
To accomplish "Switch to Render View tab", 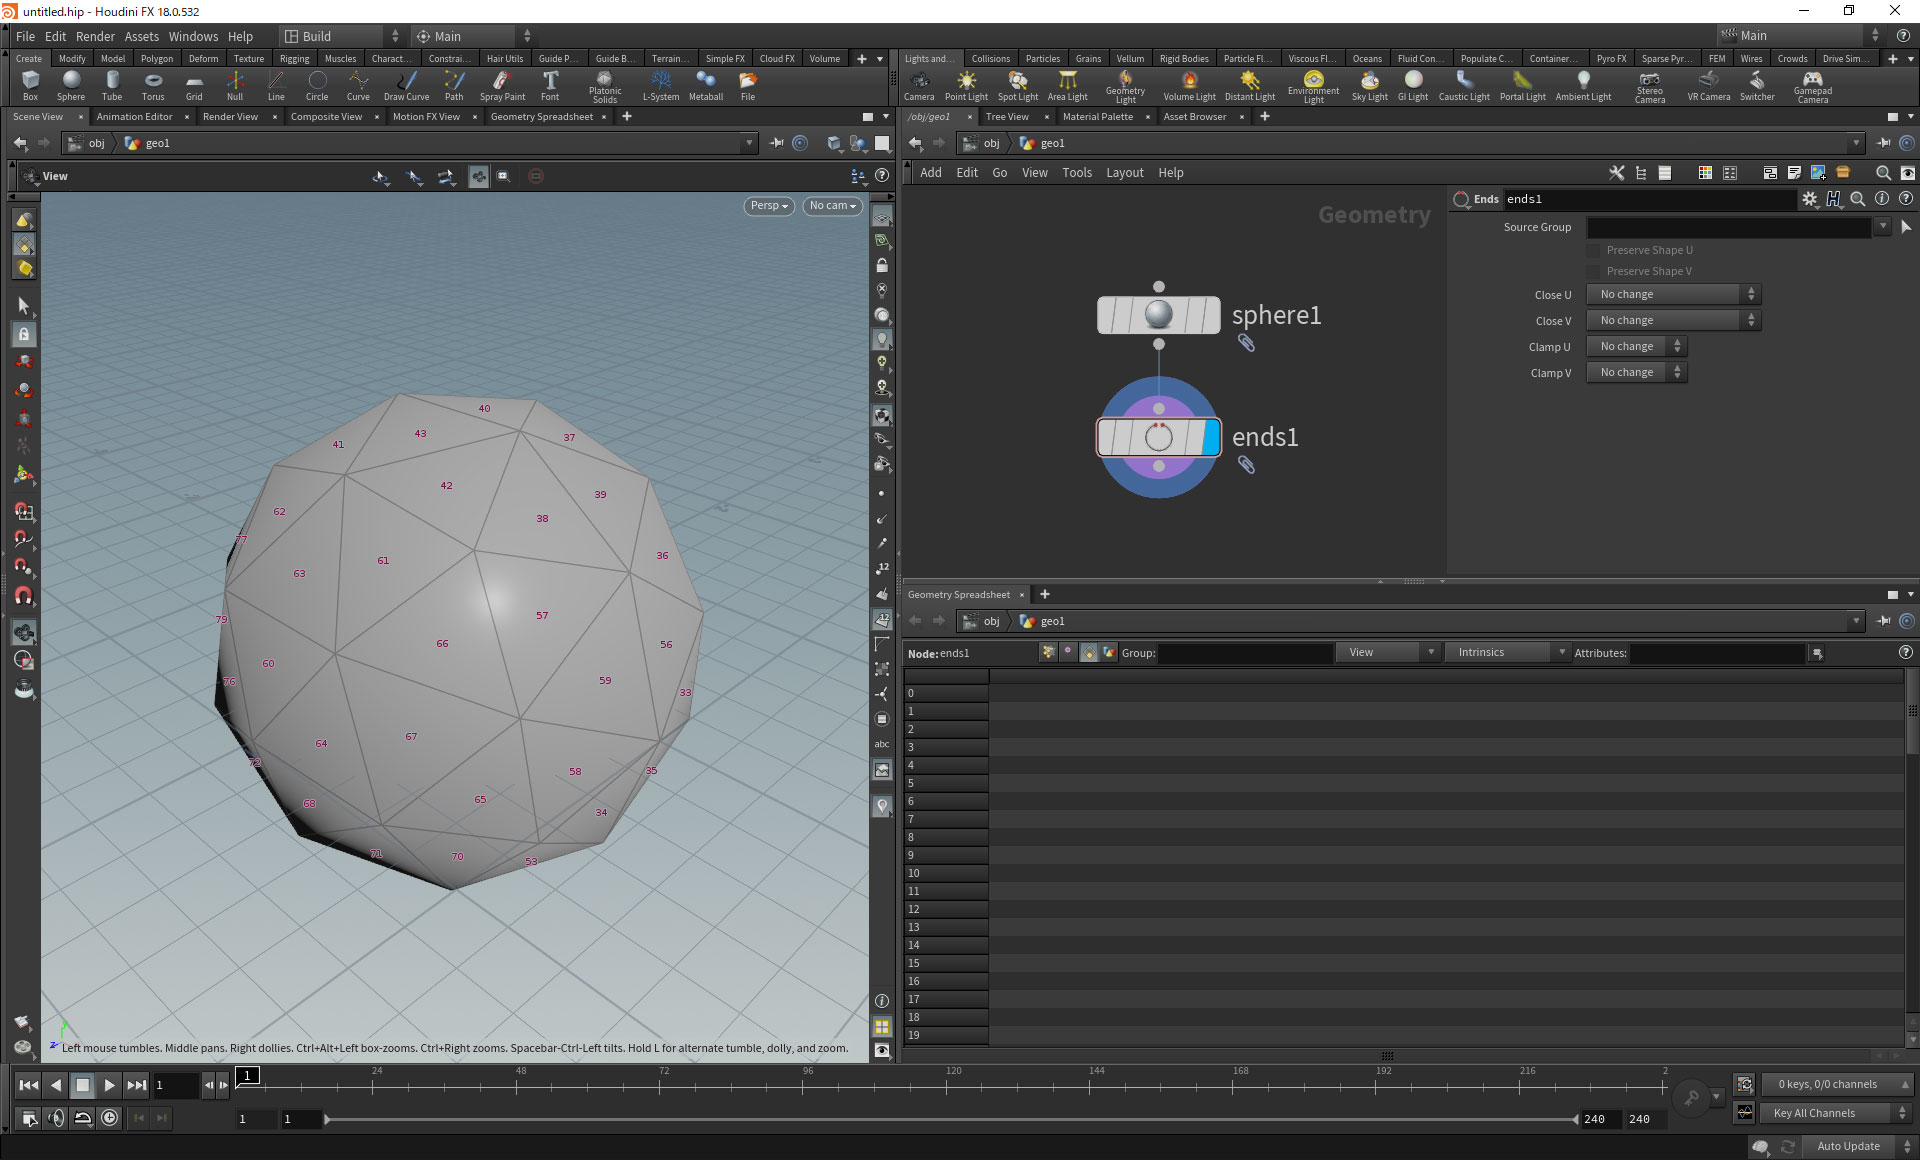I will (x=230, y=116).
